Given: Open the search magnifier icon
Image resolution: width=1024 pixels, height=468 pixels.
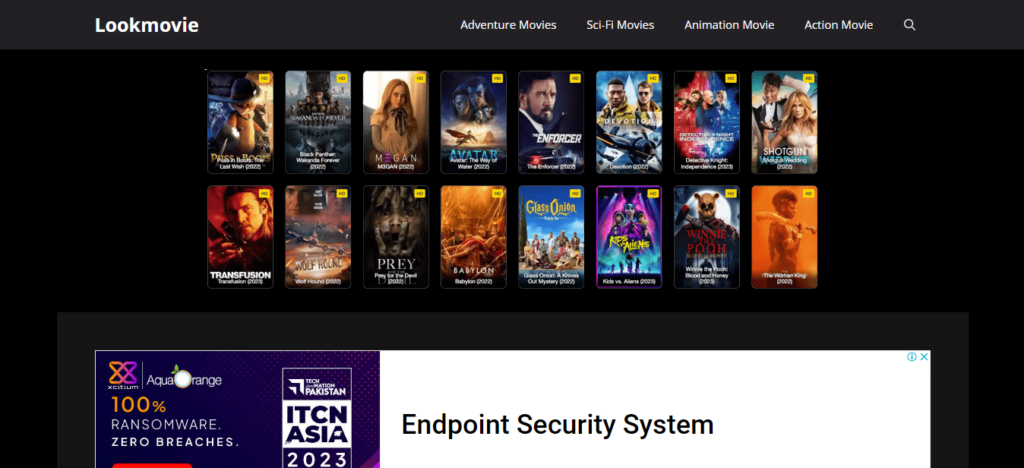Looking at the screenshot, I should point(909,25).
